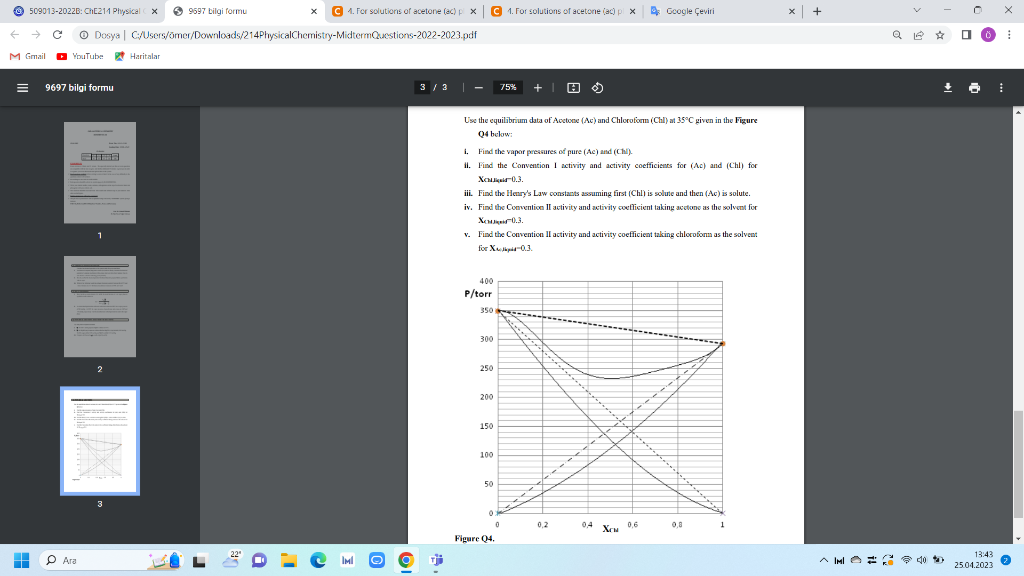The width and height of the screenshot is (1024, 576).
Task: Click the 75% zoom level field
Action: click(x=508, y=88)
